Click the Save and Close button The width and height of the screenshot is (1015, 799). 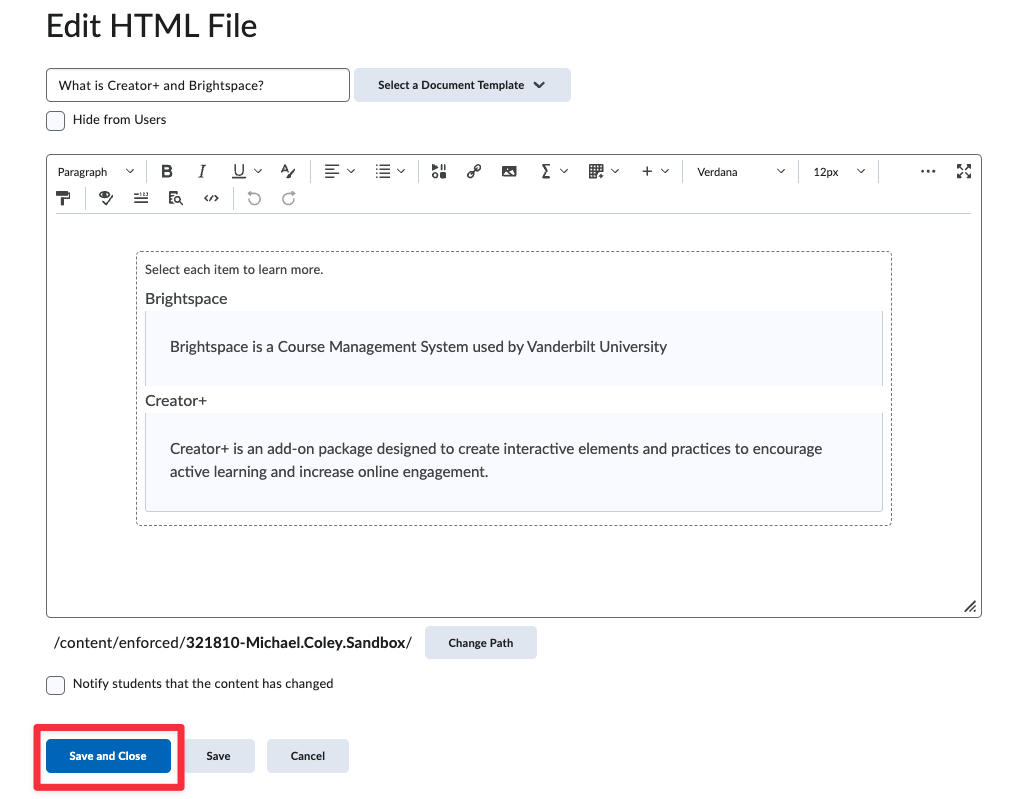[x=108, y=756]
